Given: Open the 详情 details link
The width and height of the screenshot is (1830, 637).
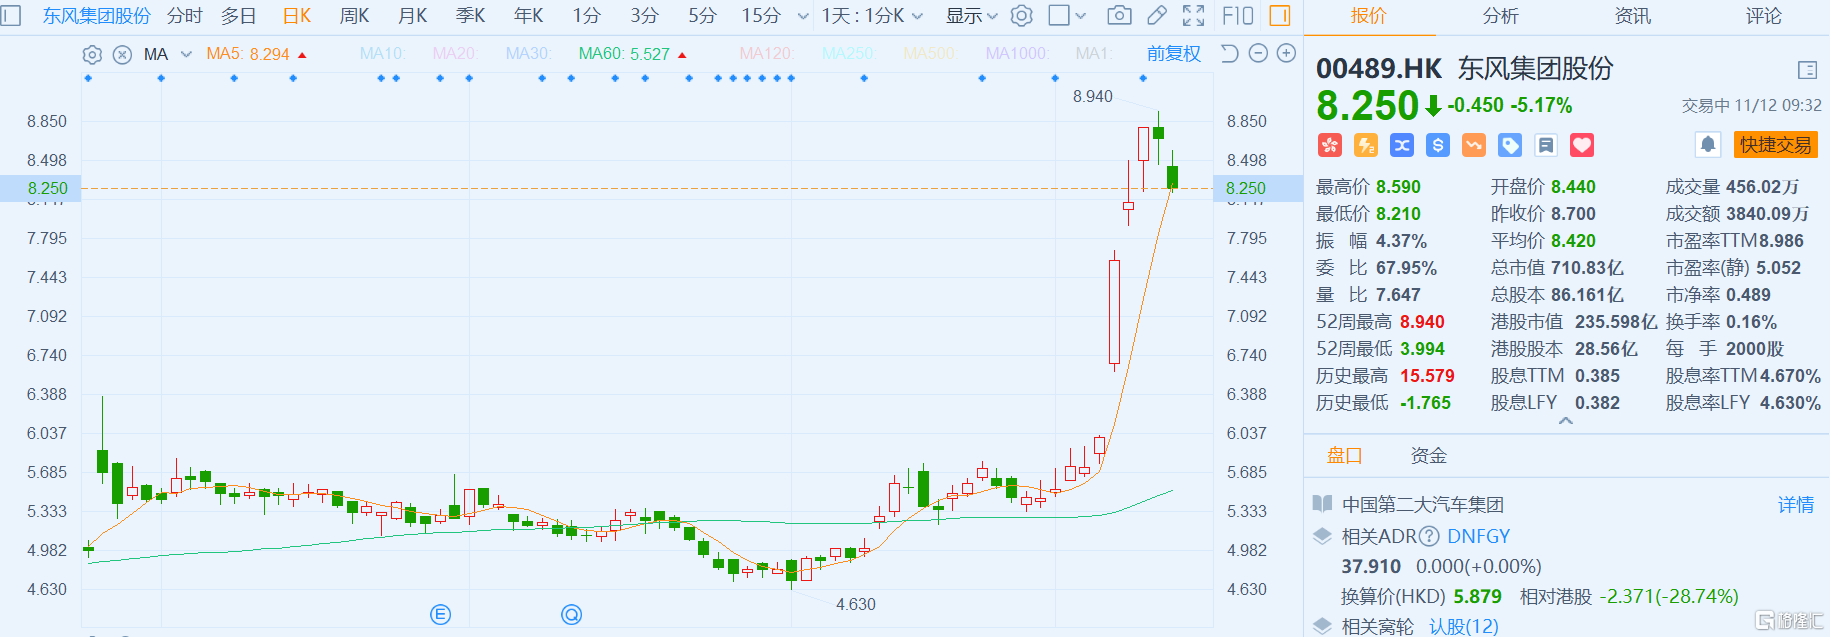Looking at the screenshot, I should (x=1796, y=505).
